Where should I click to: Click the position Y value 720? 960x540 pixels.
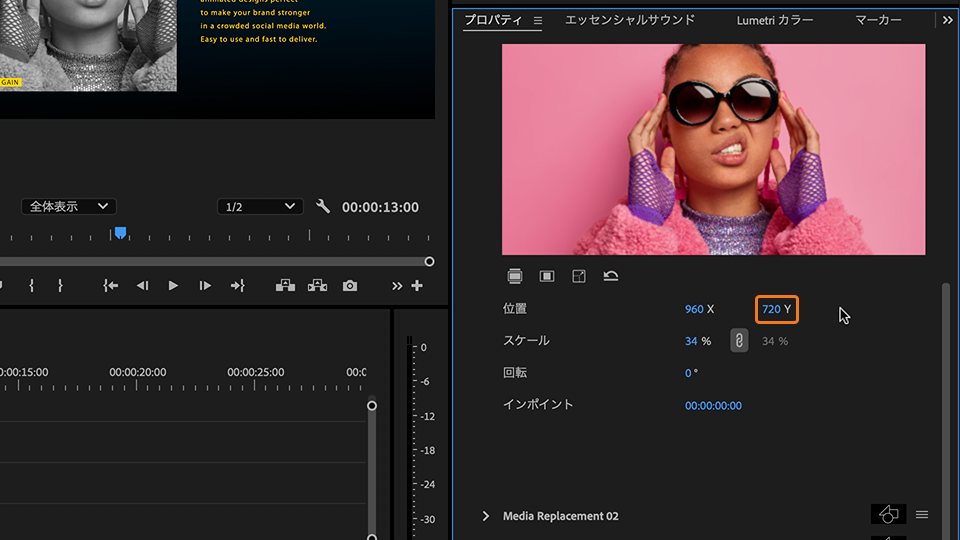point(770,309)
